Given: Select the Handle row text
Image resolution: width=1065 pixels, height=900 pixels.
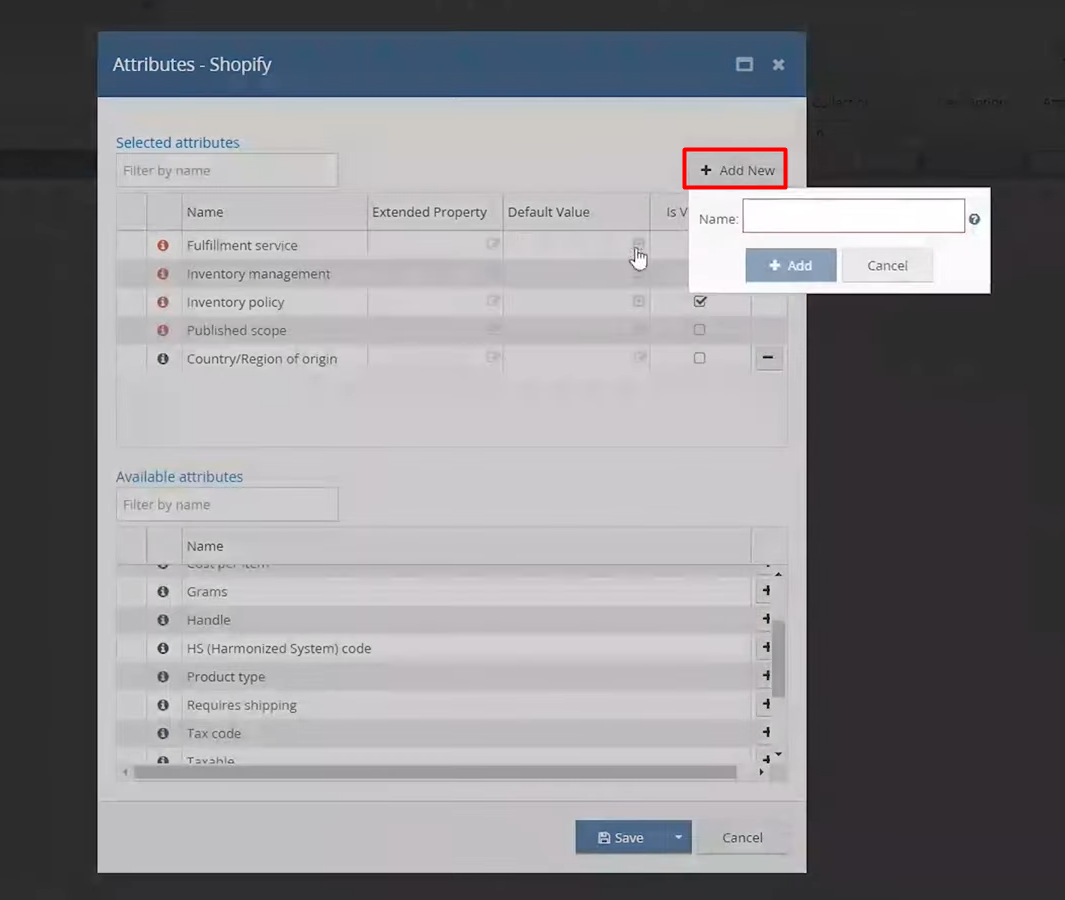Looking at the screenshot, I should click(209, 620).
